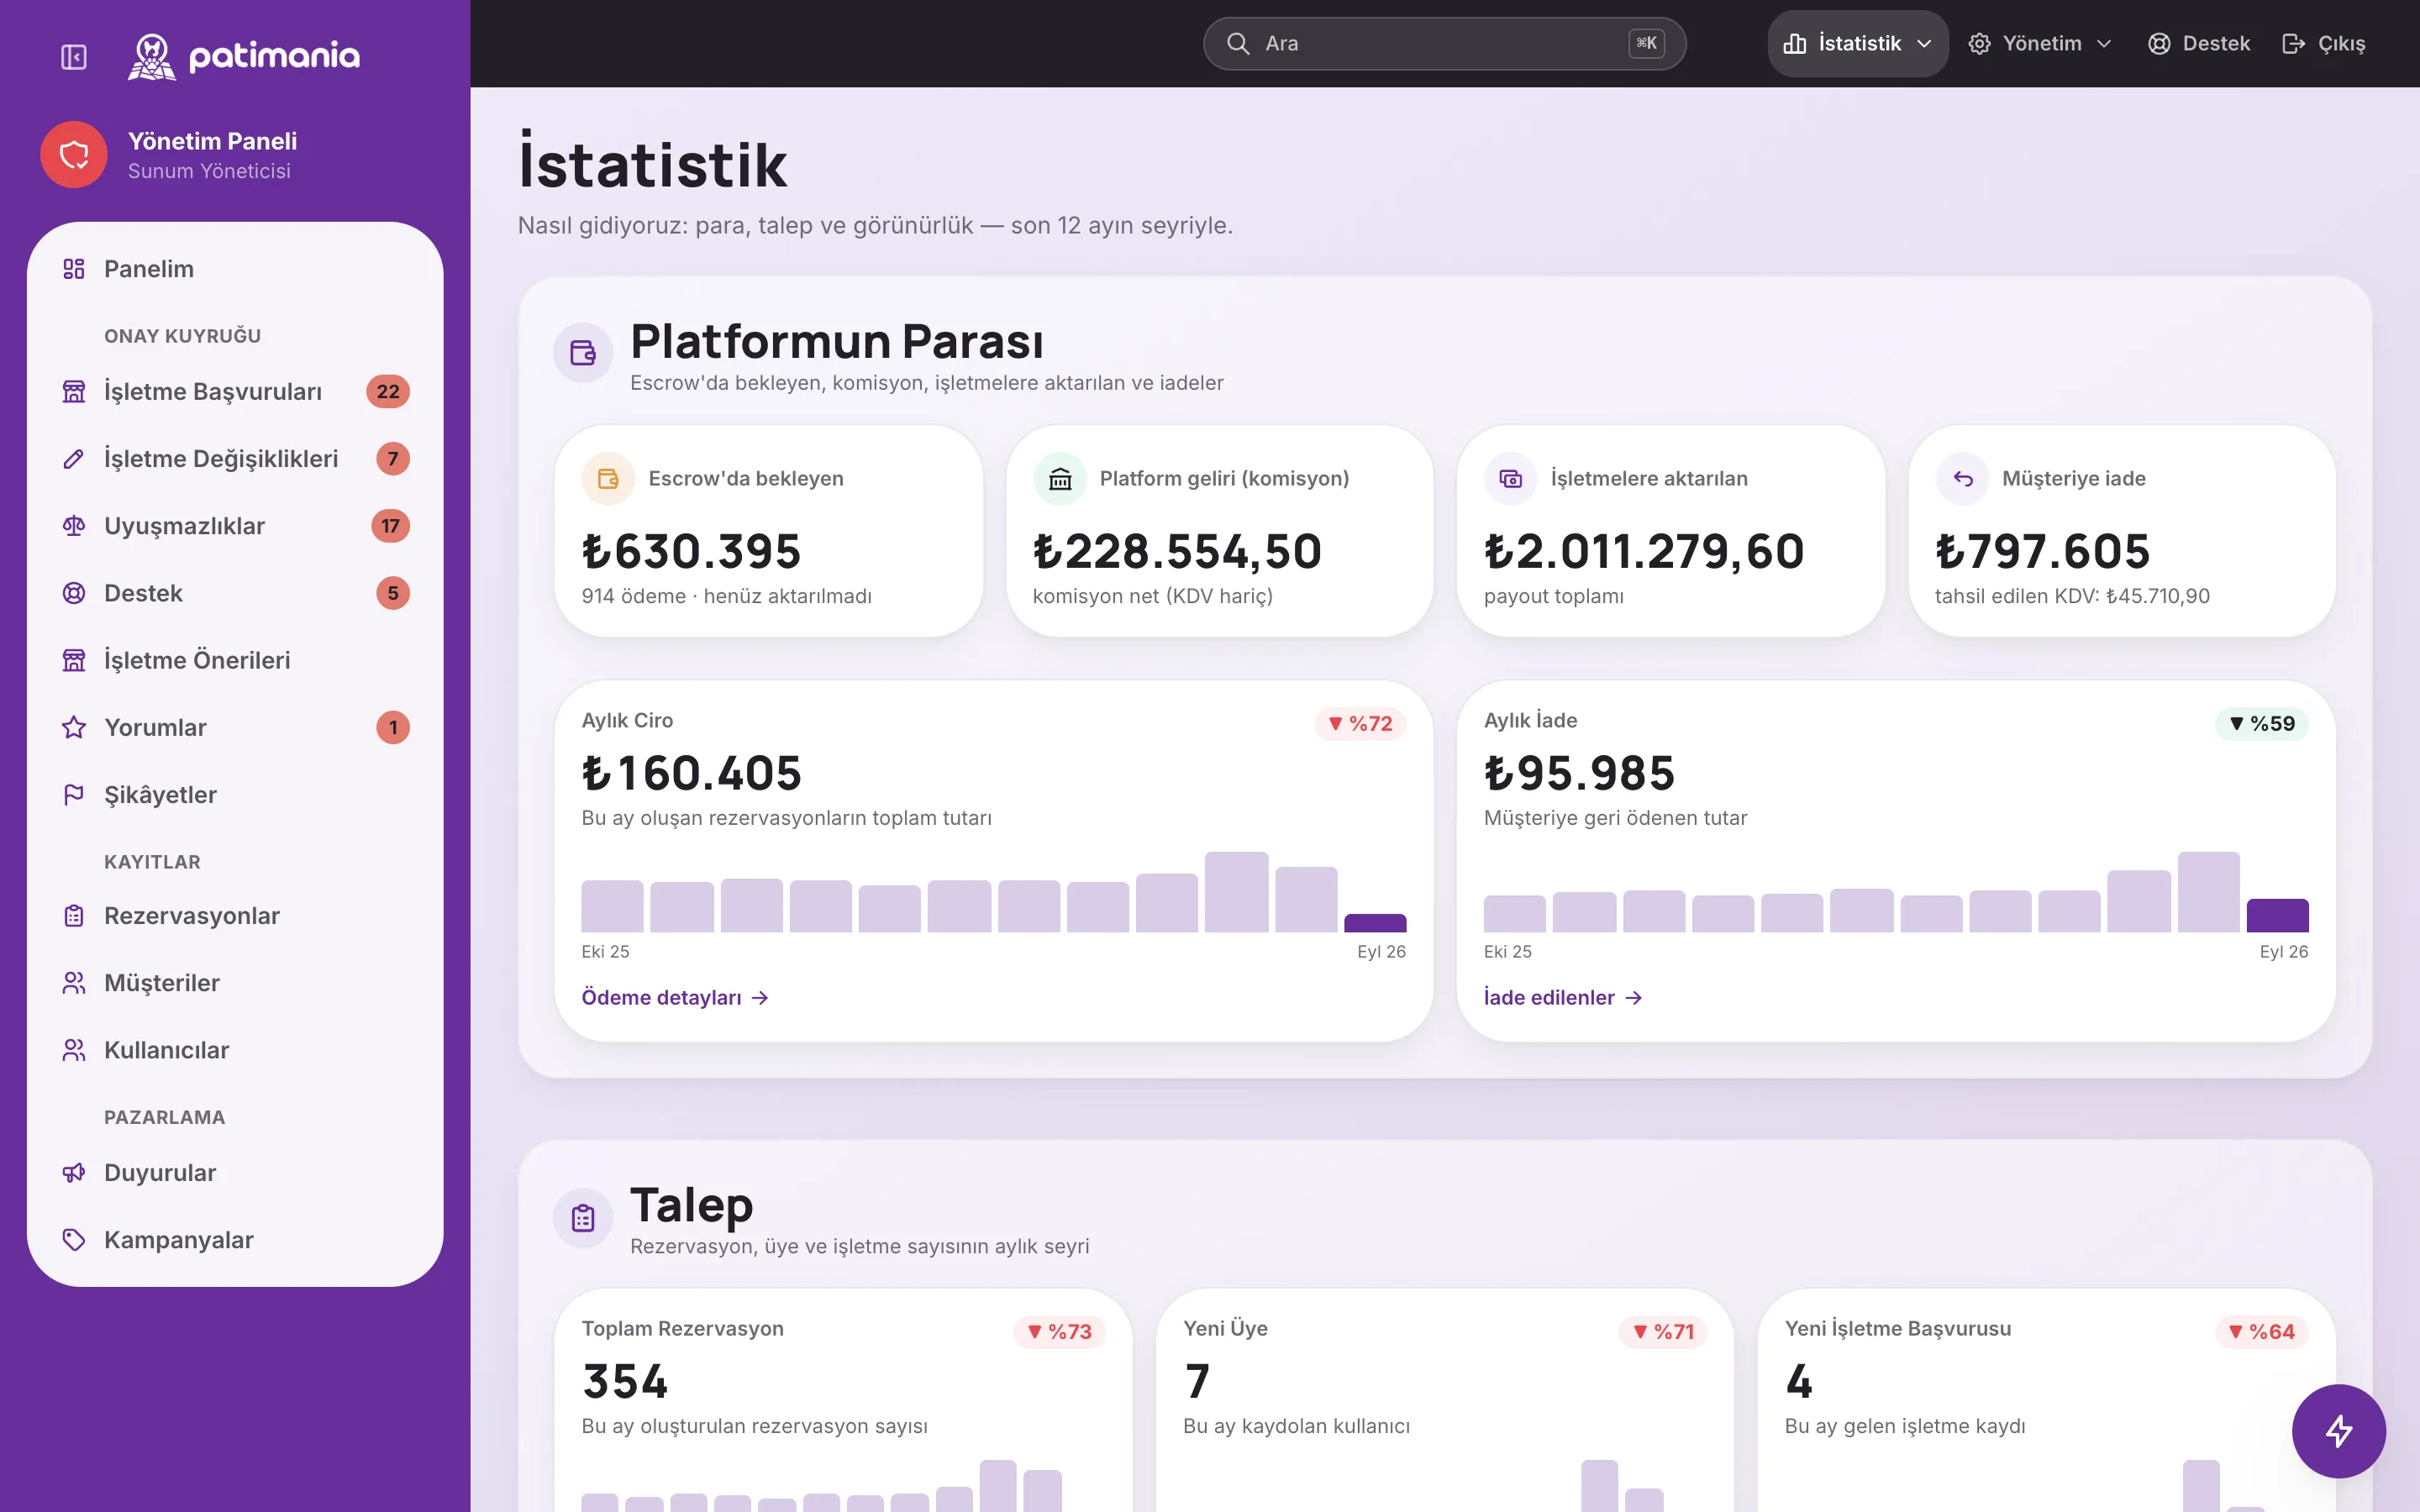Click the 354 Toplam Rezervasyon value
2420x1512 pixels.
pyautogui.click(x=625, y=1382)
